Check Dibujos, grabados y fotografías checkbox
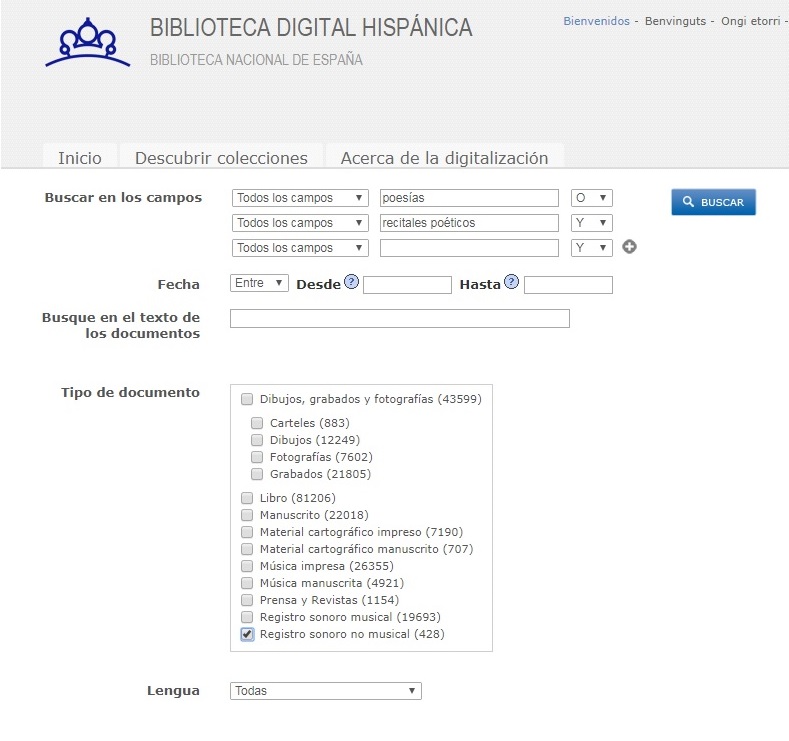This screenshot has width=789, height=741. tap(247, 399)
